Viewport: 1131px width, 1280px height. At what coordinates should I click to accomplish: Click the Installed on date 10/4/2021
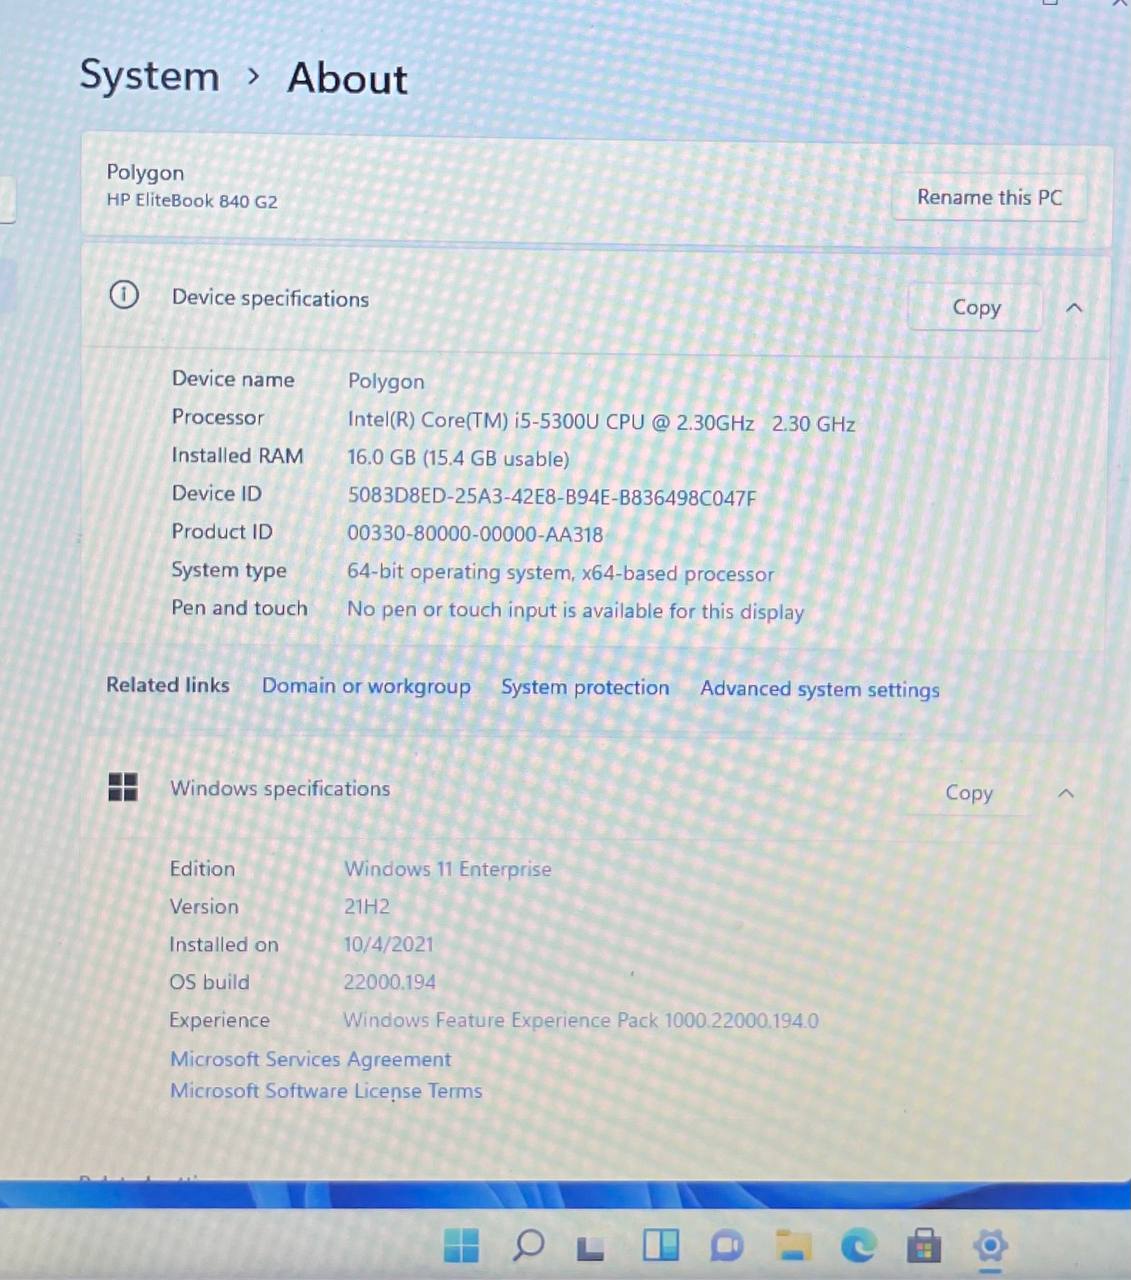coord(388,944)
